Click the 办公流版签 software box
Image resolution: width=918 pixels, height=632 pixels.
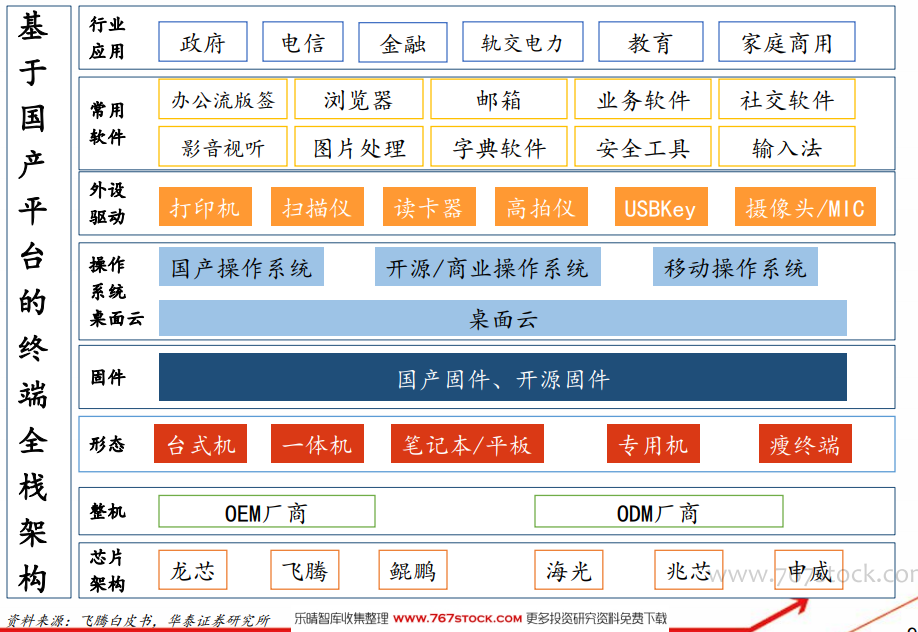(222, 99)
